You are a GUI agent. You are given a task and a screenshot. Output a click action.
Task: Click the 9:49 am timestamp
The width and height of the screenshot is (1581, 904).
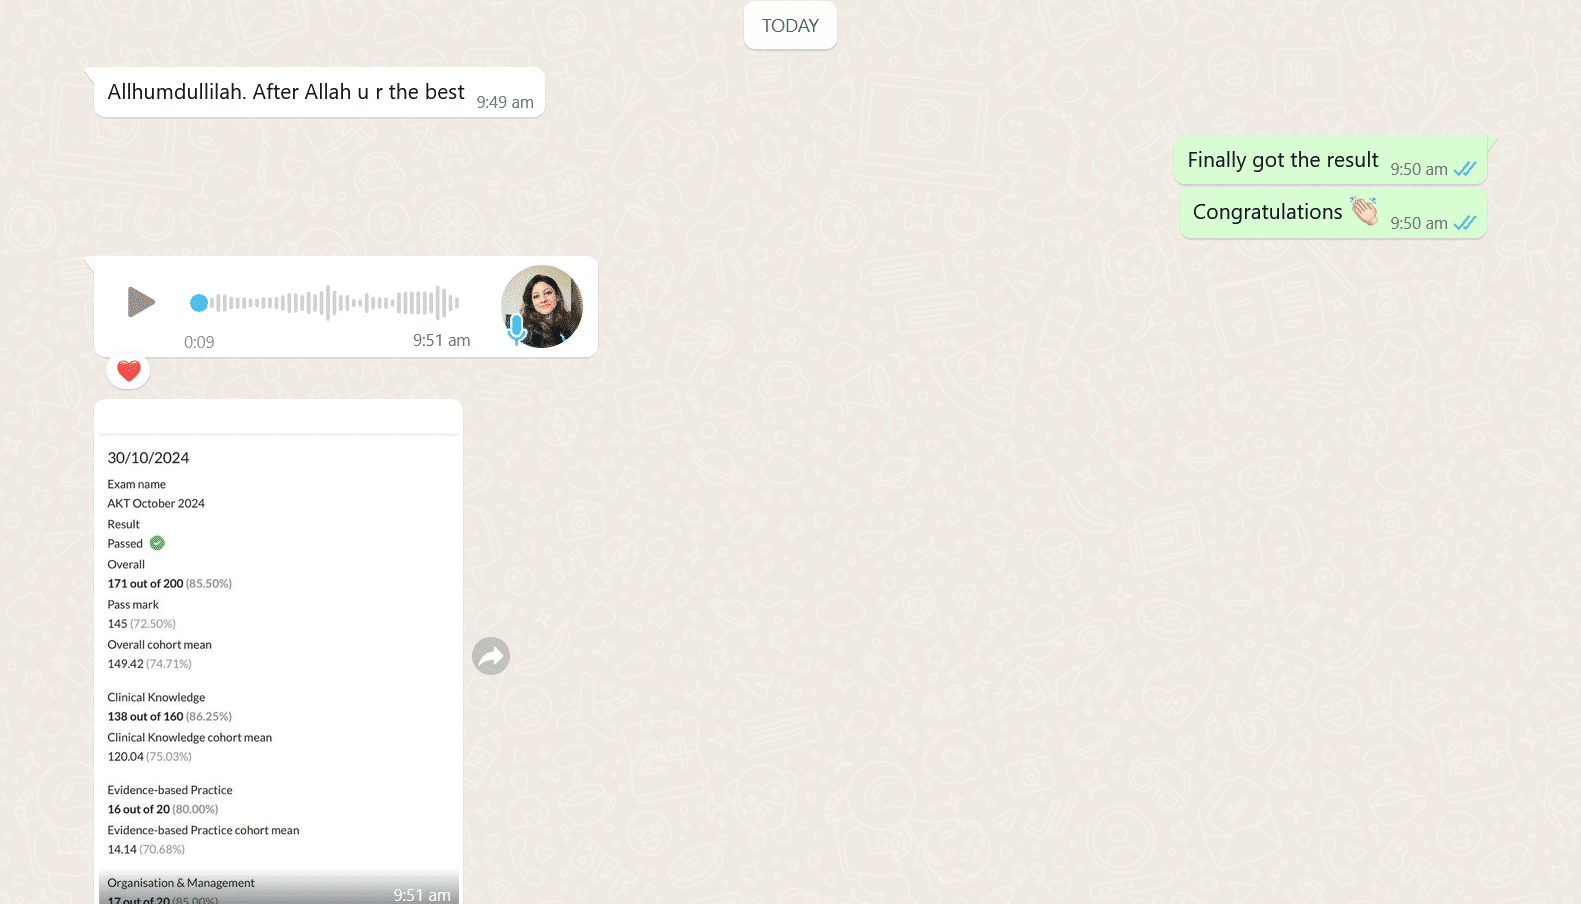pyautogui.click(x=505, y=102)
